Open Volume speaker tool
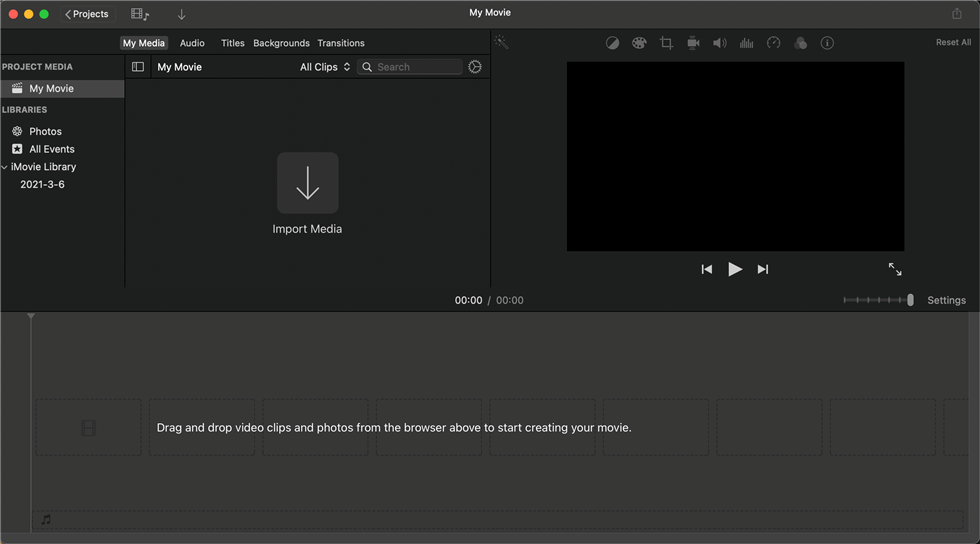This screenshot has height=544, width=980. (x=720, y=43)
